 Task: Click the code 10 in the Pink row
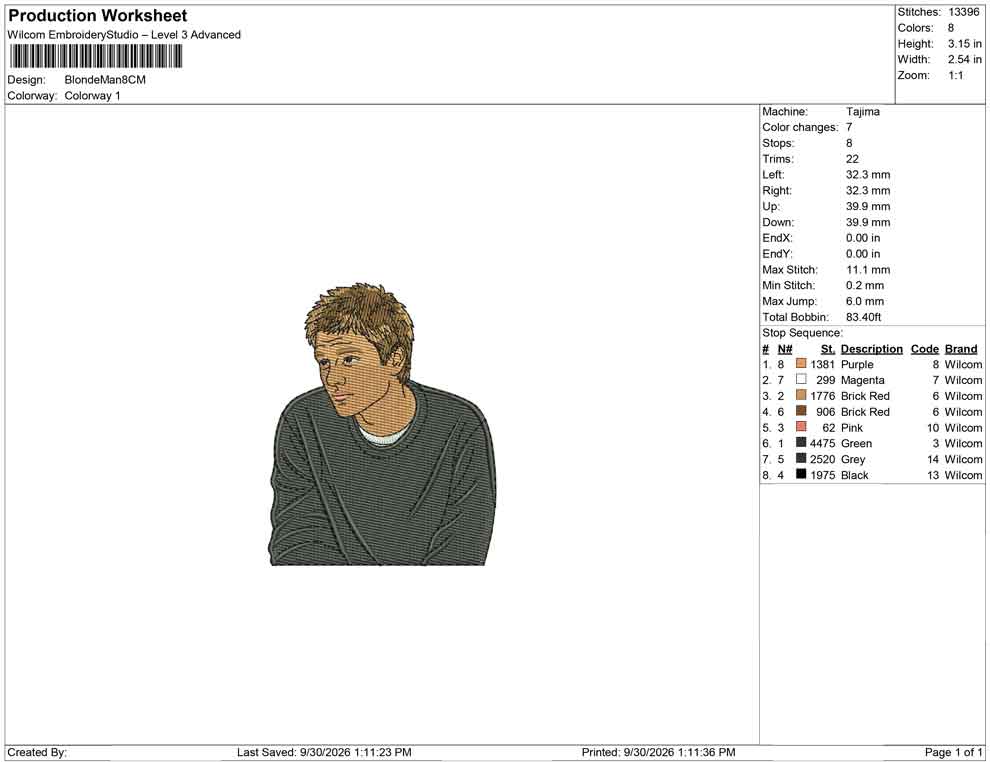tap(933, 427)
